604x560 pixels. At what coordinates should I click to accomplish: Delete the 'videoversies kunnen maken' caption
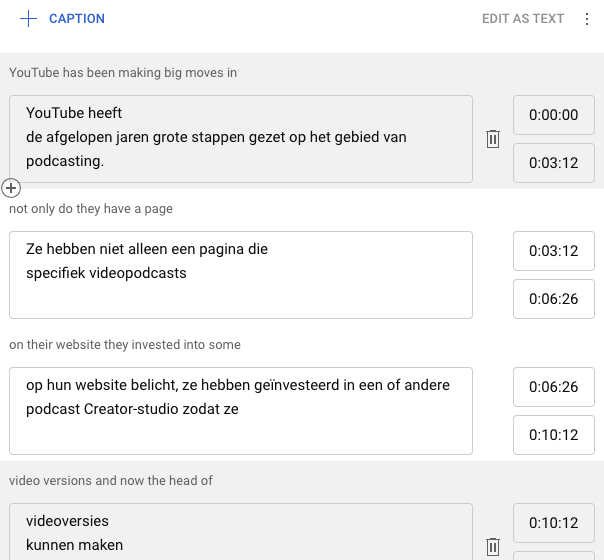493,547
